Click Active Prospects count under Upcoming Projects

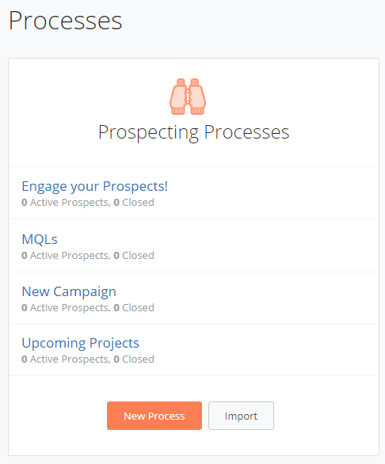point(66,359)
